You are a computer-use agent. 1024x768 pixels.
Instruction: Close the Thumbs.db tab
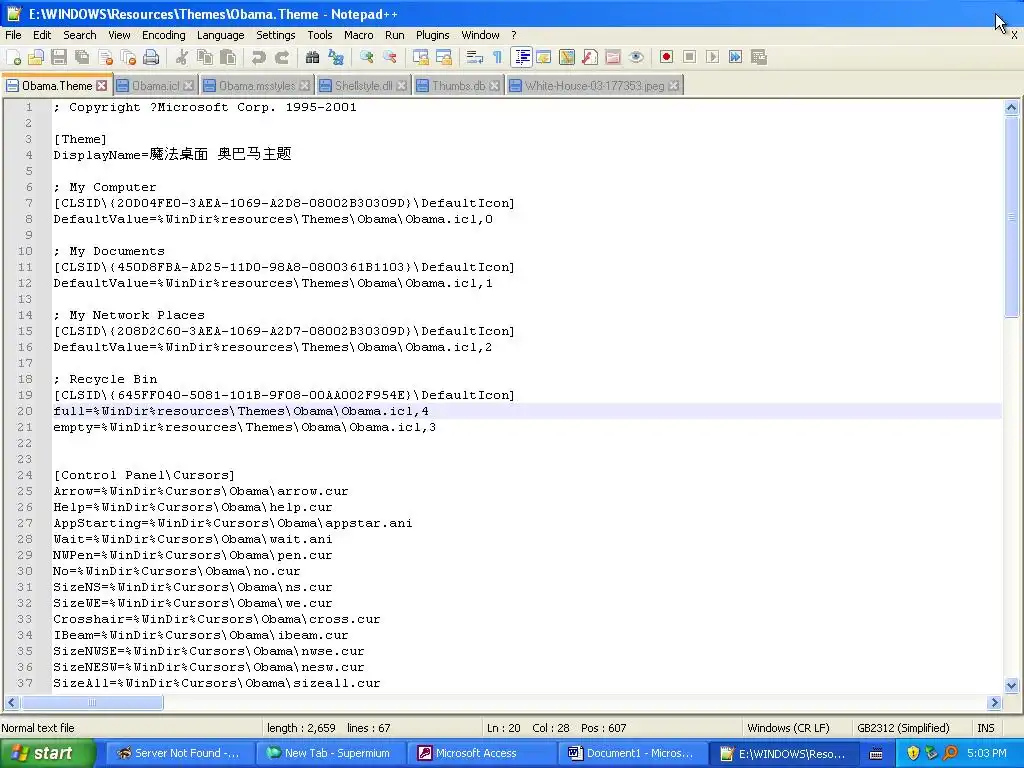pos(495,86)
